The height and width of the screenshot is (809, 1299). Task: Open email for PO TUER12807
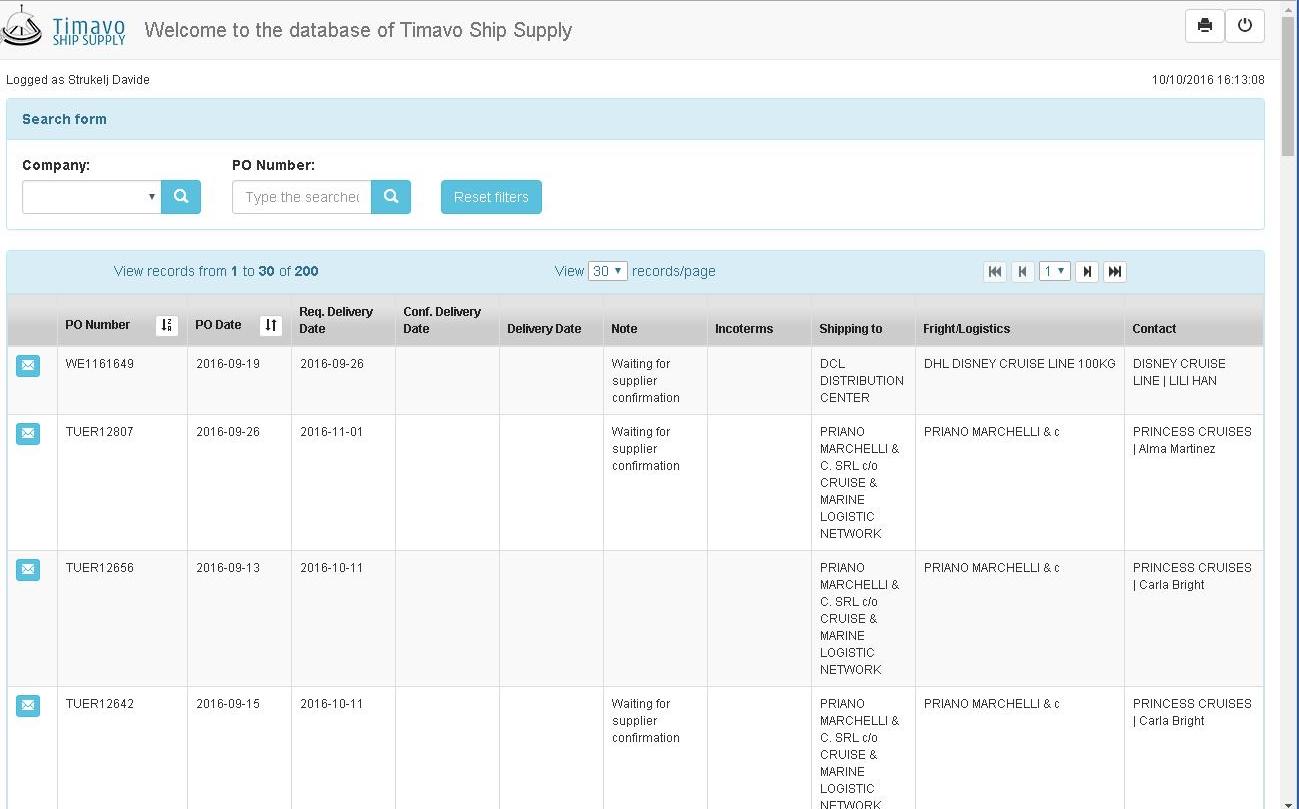click(28, 434)
